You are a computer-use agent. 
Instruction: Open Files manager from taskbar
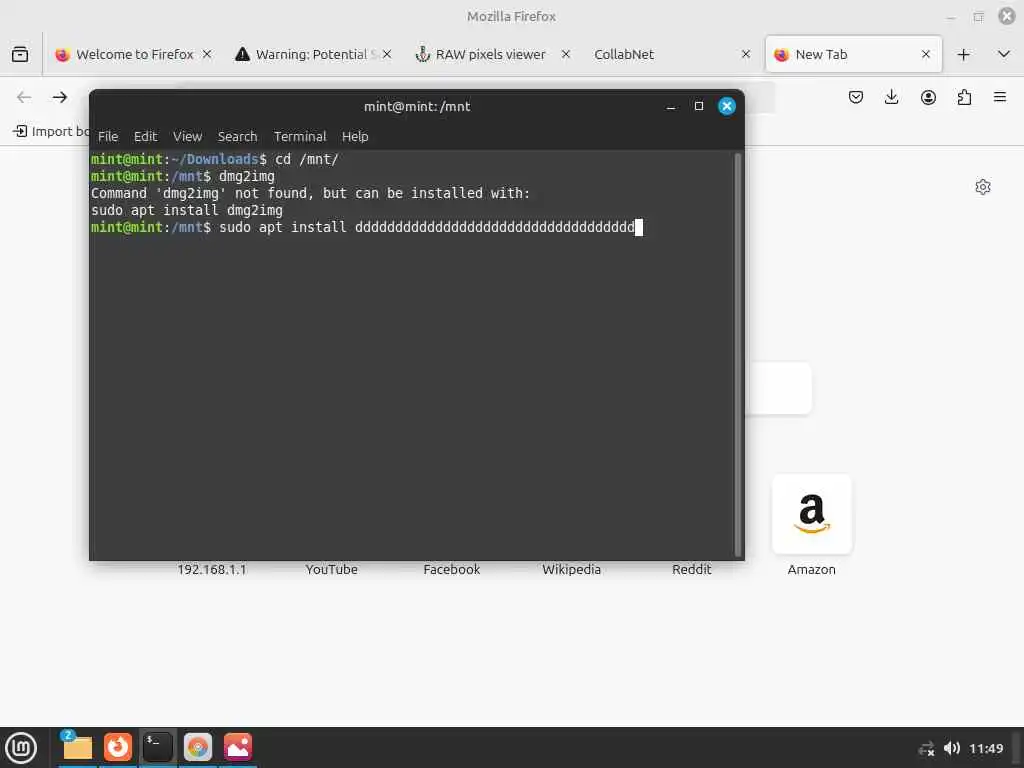pyautogui.click(x=77, y=747)
